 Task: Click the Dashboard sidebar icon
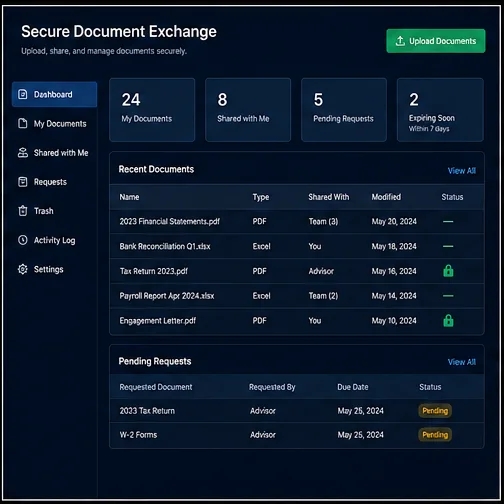coord(23,94)
